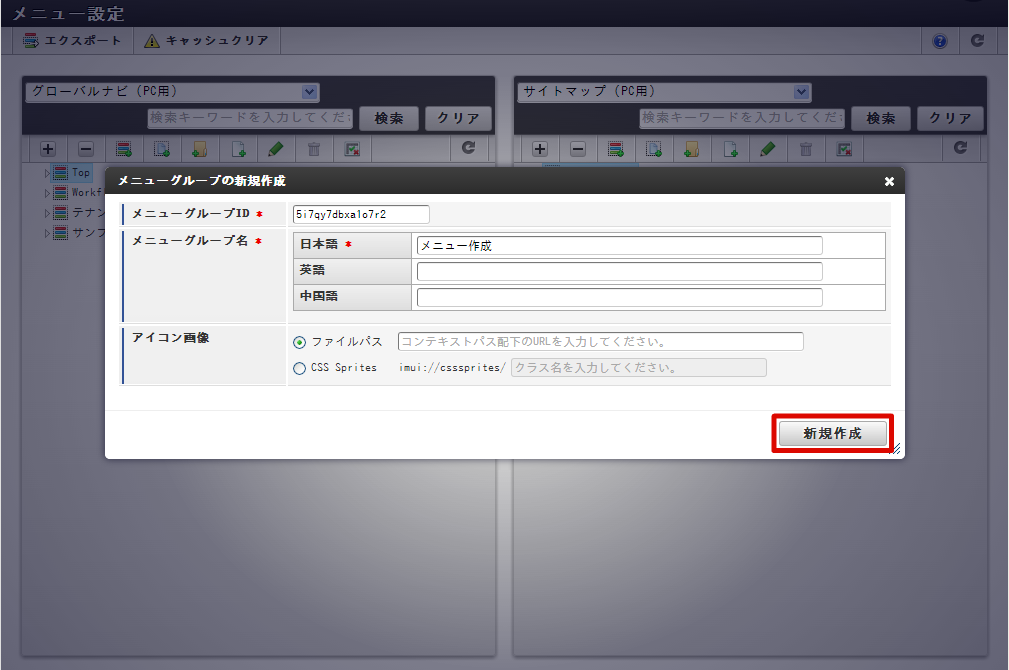Open the グローバルナビ（PC用） dropdown
The image size is (1009, 670).
[x=172, y=92]
